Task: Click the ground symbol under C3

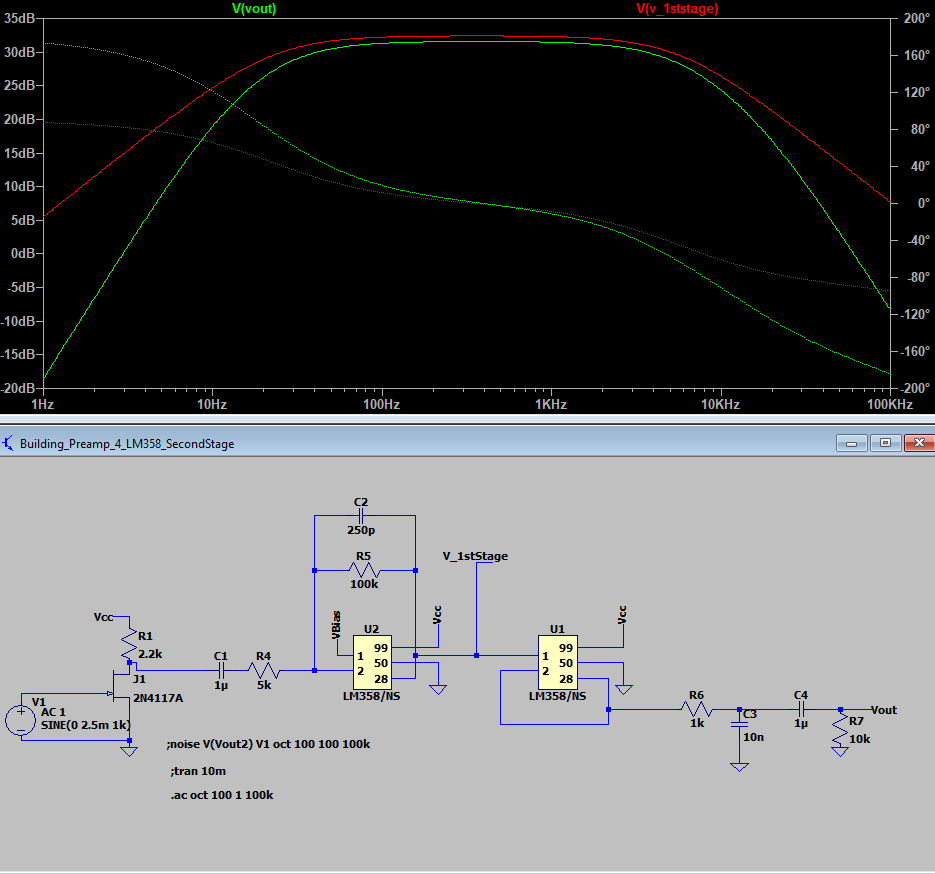Action: click(739, 767)
